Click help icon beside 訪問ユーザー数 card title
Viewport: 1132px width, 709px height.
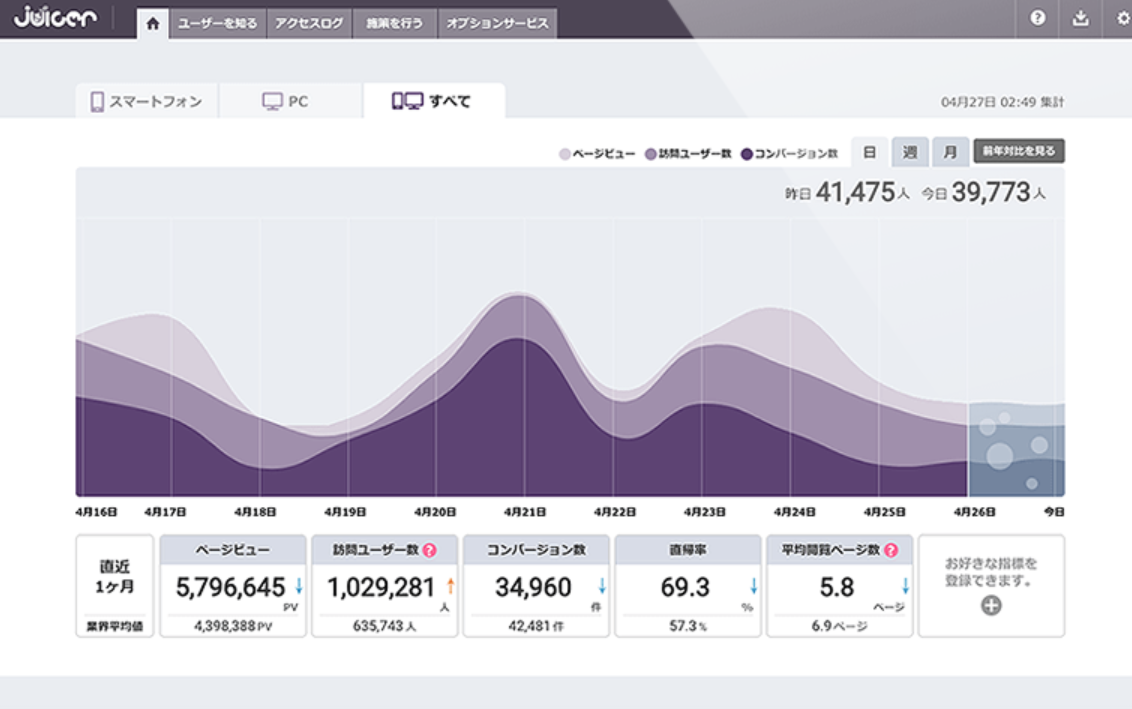coord(429,550)
